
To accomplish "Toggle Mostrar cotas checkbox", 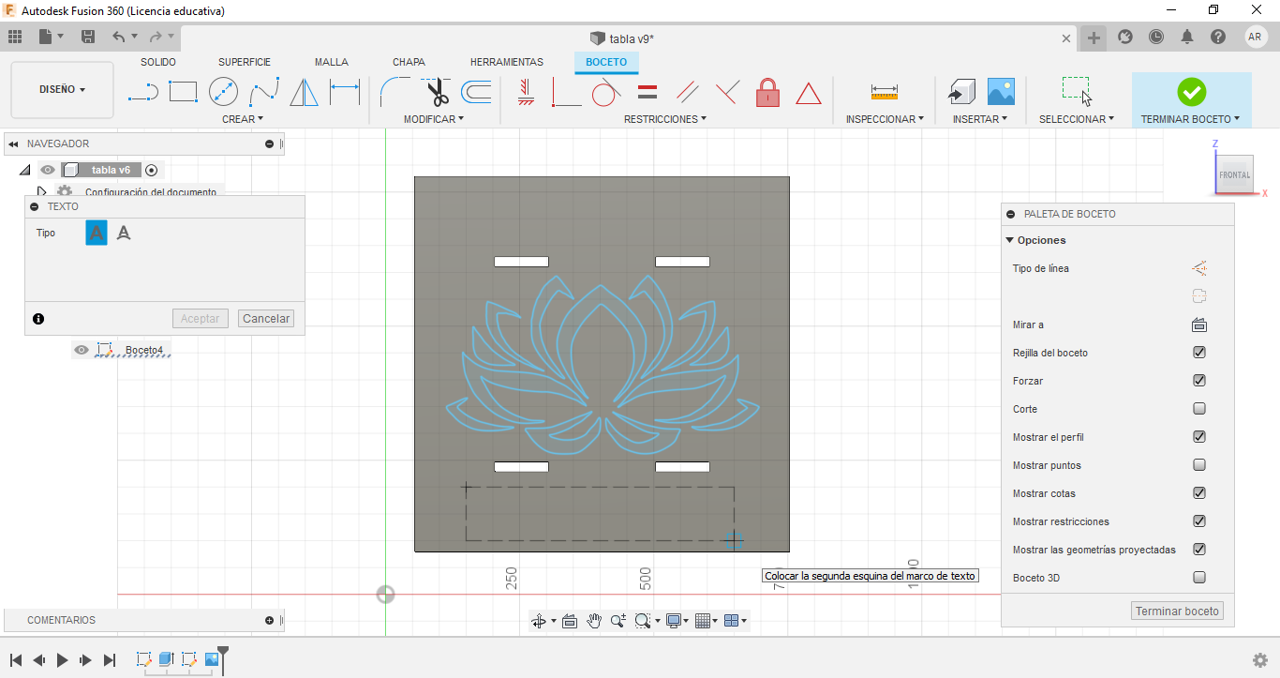I will click(1199, 493).
